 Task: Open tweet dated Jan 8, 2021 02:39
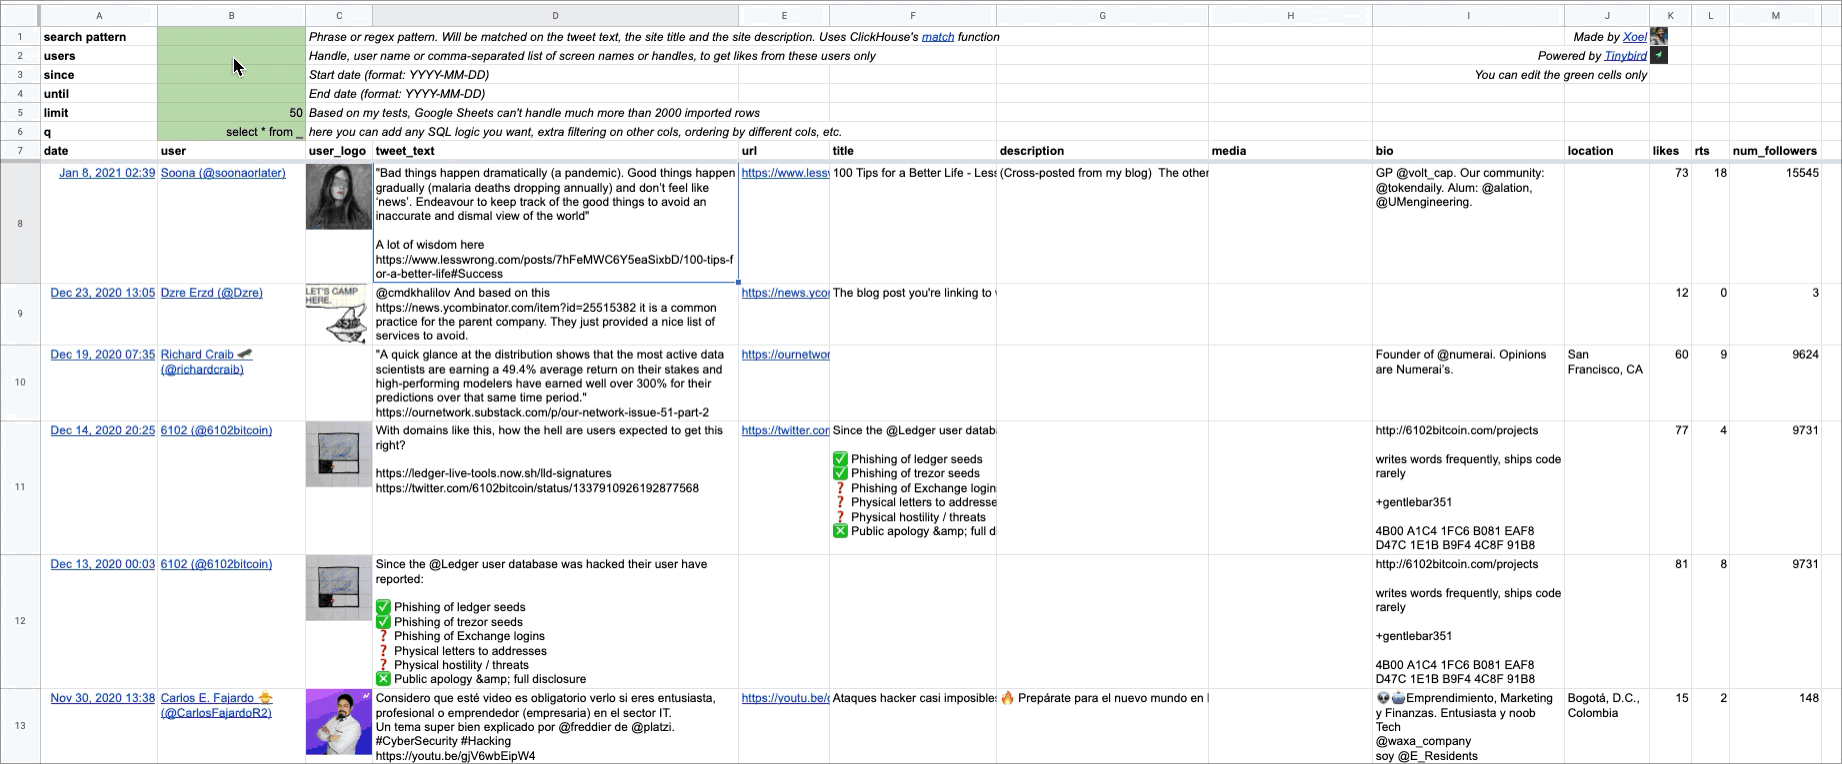[x=107, y=173]
